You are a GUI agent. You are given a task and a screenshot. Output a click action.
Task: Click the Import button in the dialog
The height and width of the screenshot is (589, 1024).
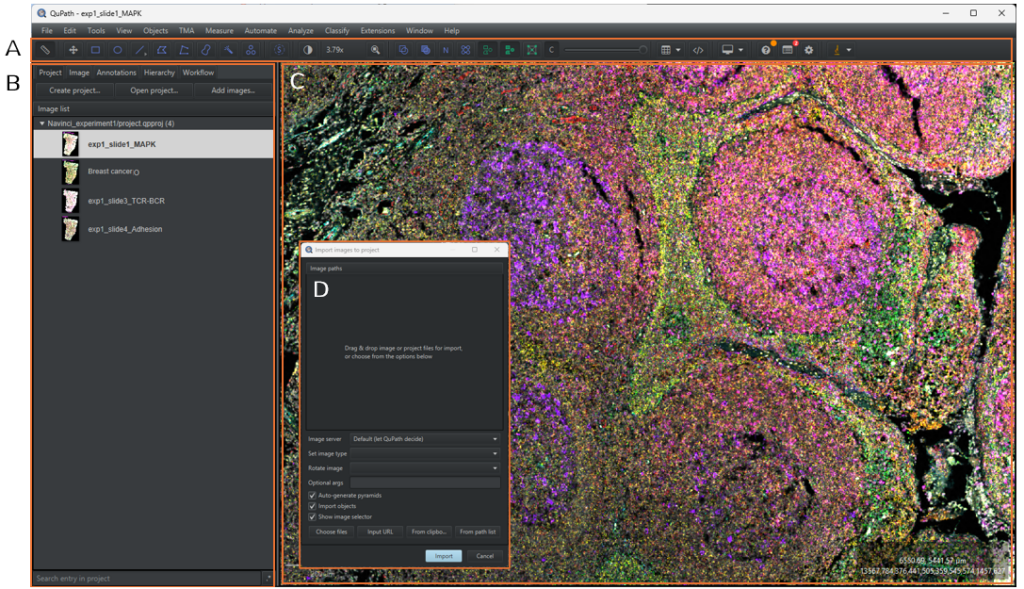click(x=444, y=556)
